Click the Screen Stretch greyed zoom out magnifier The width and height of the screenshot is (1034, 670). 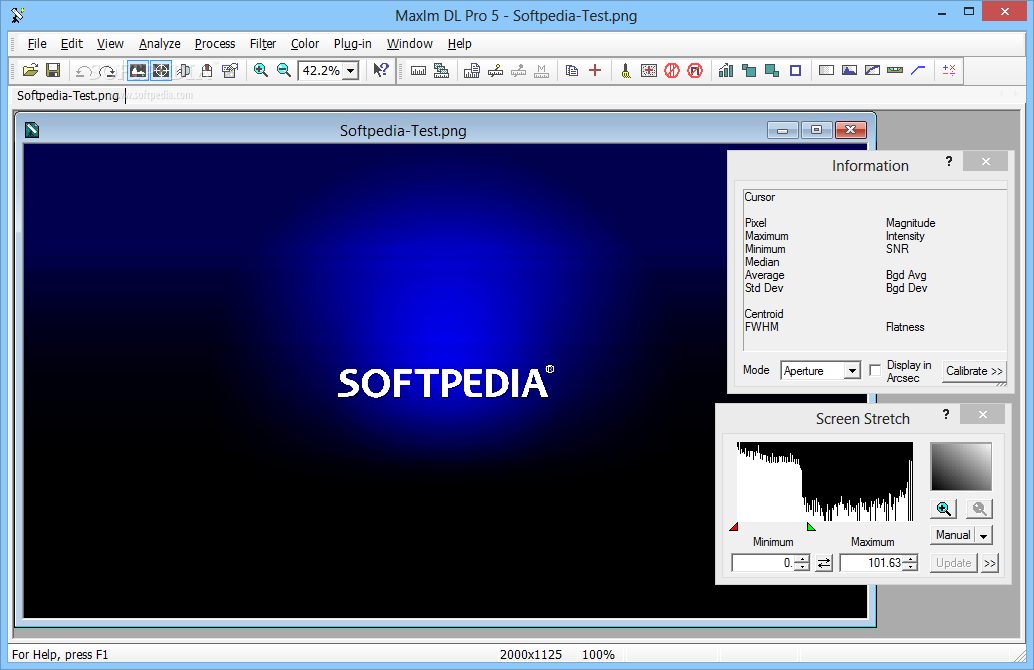click(979, 508)
